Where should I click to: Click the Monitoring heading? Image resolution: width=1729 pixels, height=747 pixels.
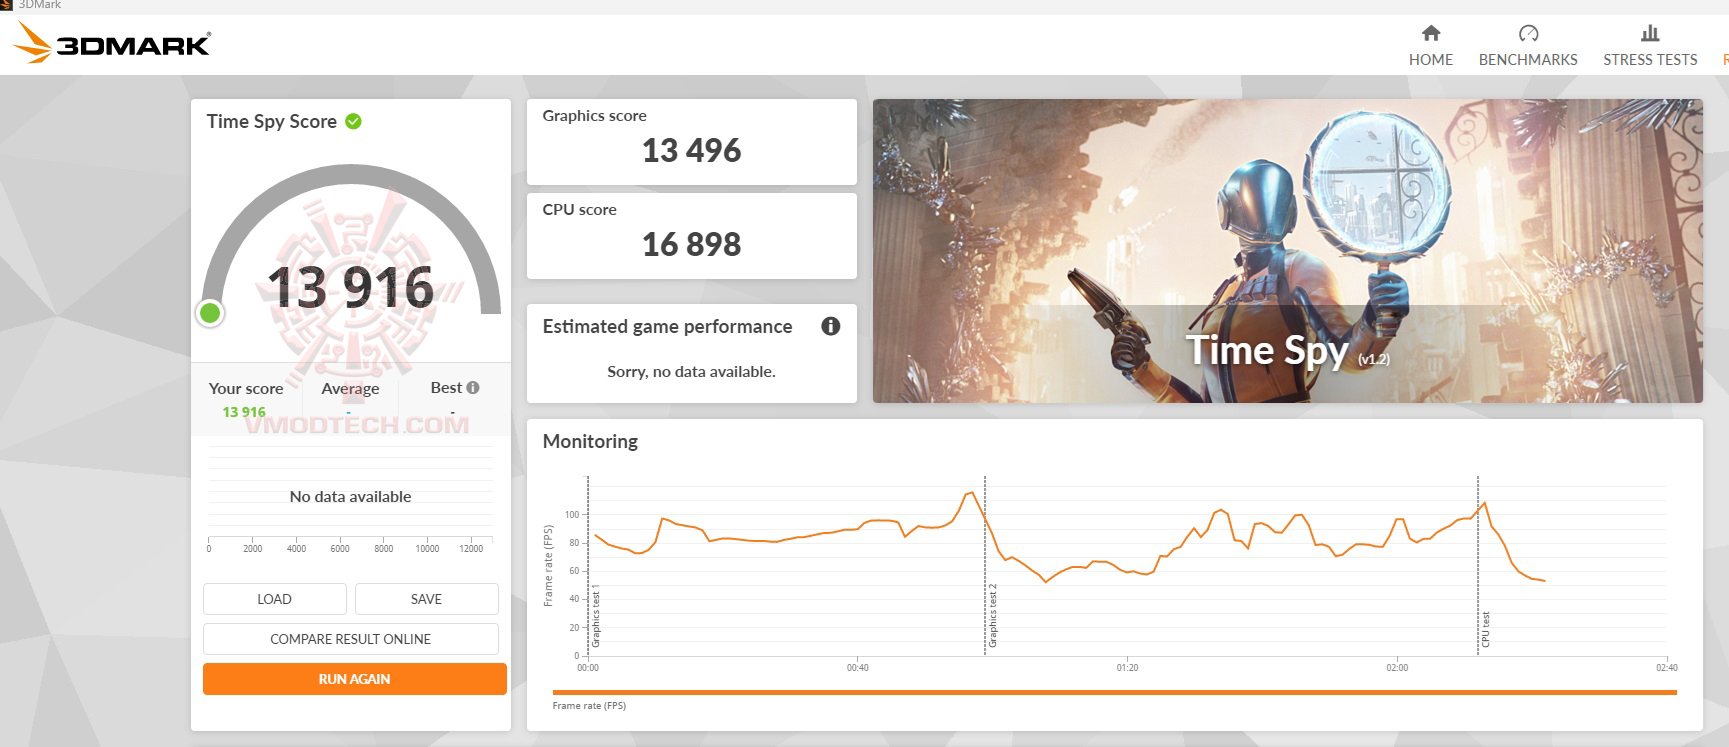point(590,441)
